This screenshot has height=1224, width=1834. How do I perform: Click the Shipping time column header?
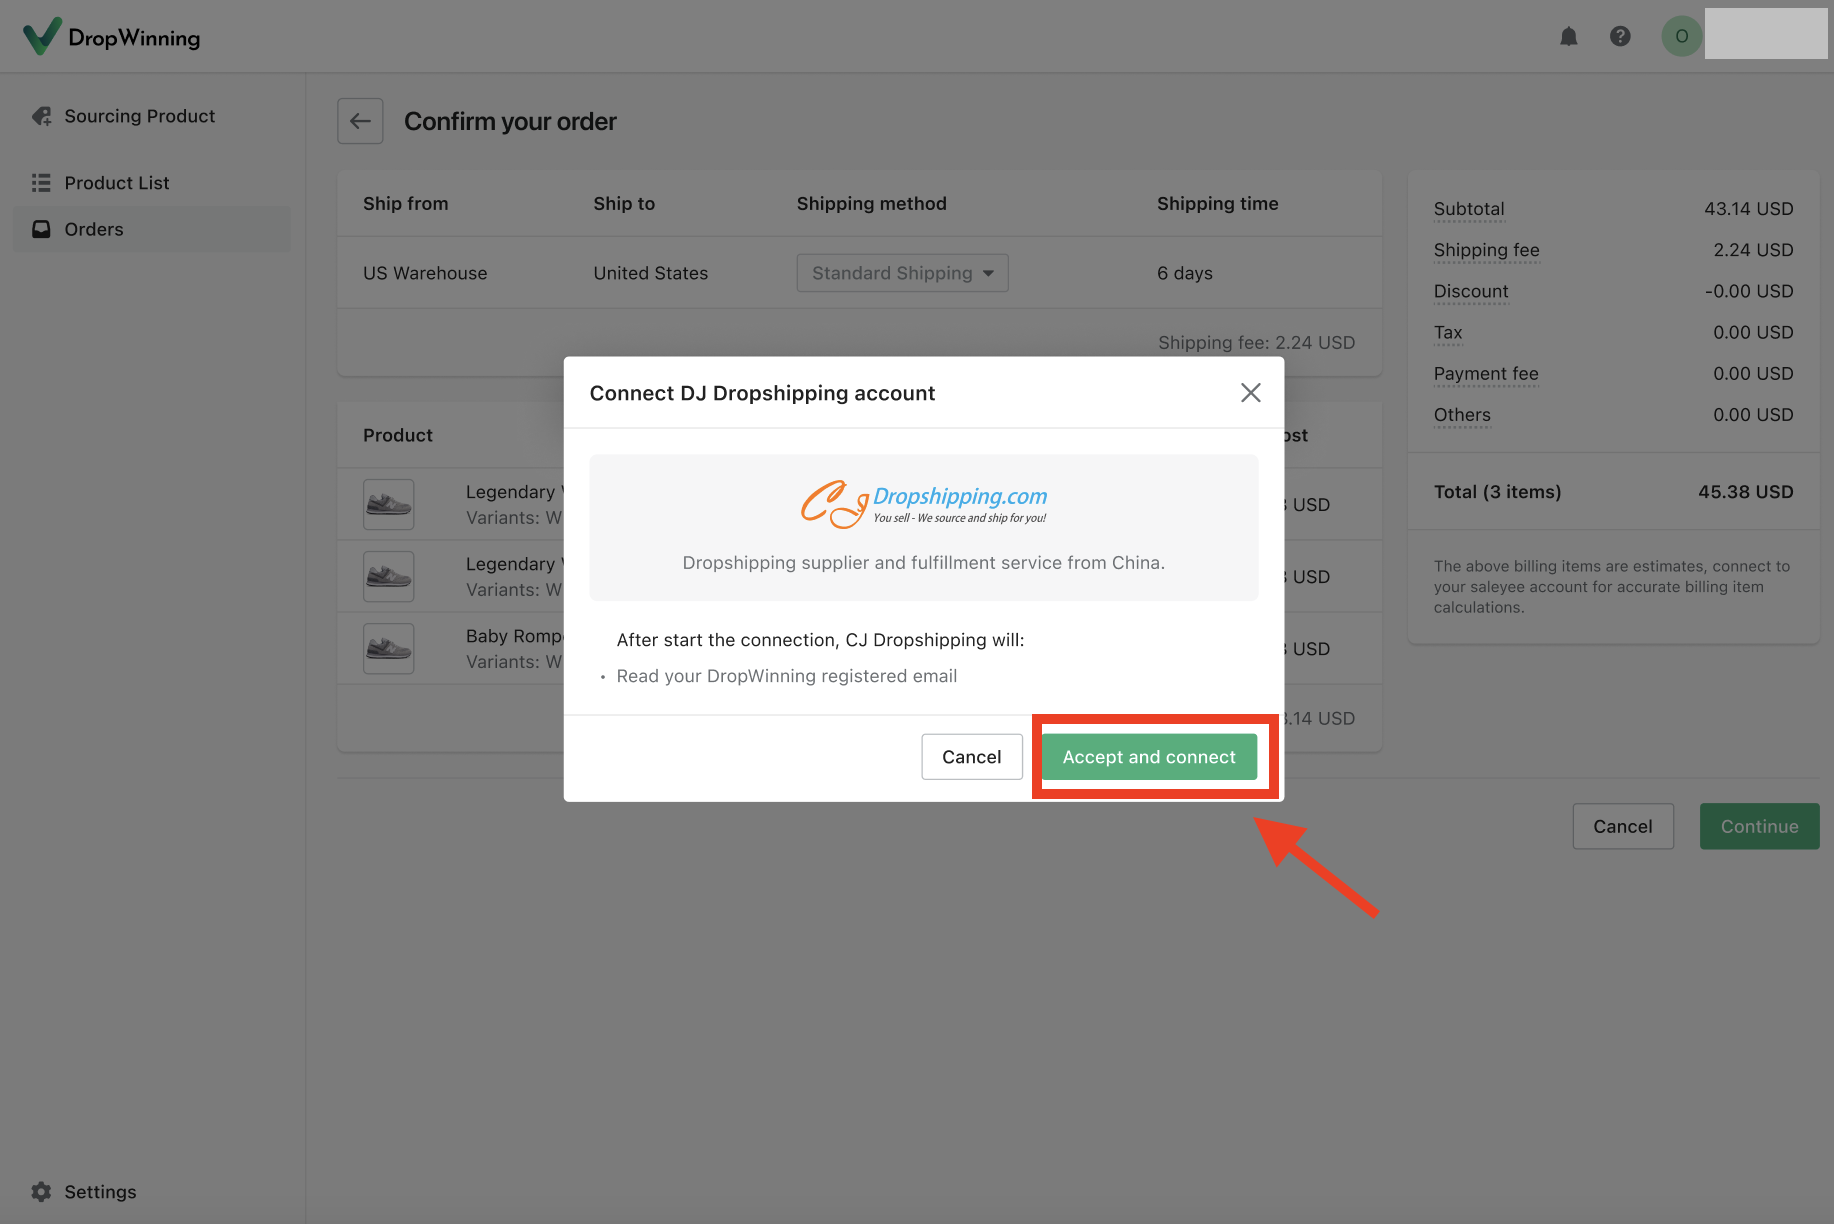[x=1217, y=203]
